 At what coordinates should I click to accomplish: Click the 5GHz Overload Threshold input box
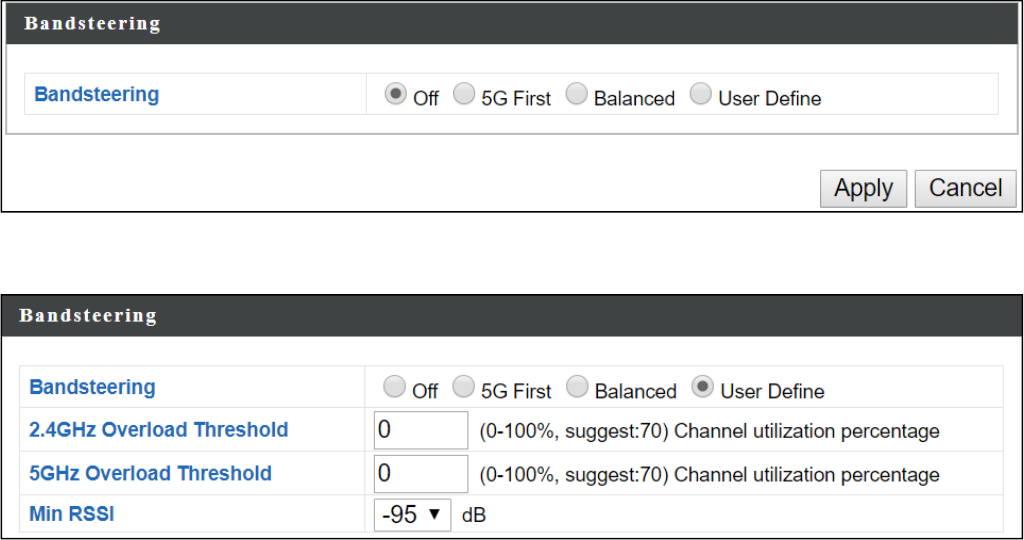coord(421,473)
